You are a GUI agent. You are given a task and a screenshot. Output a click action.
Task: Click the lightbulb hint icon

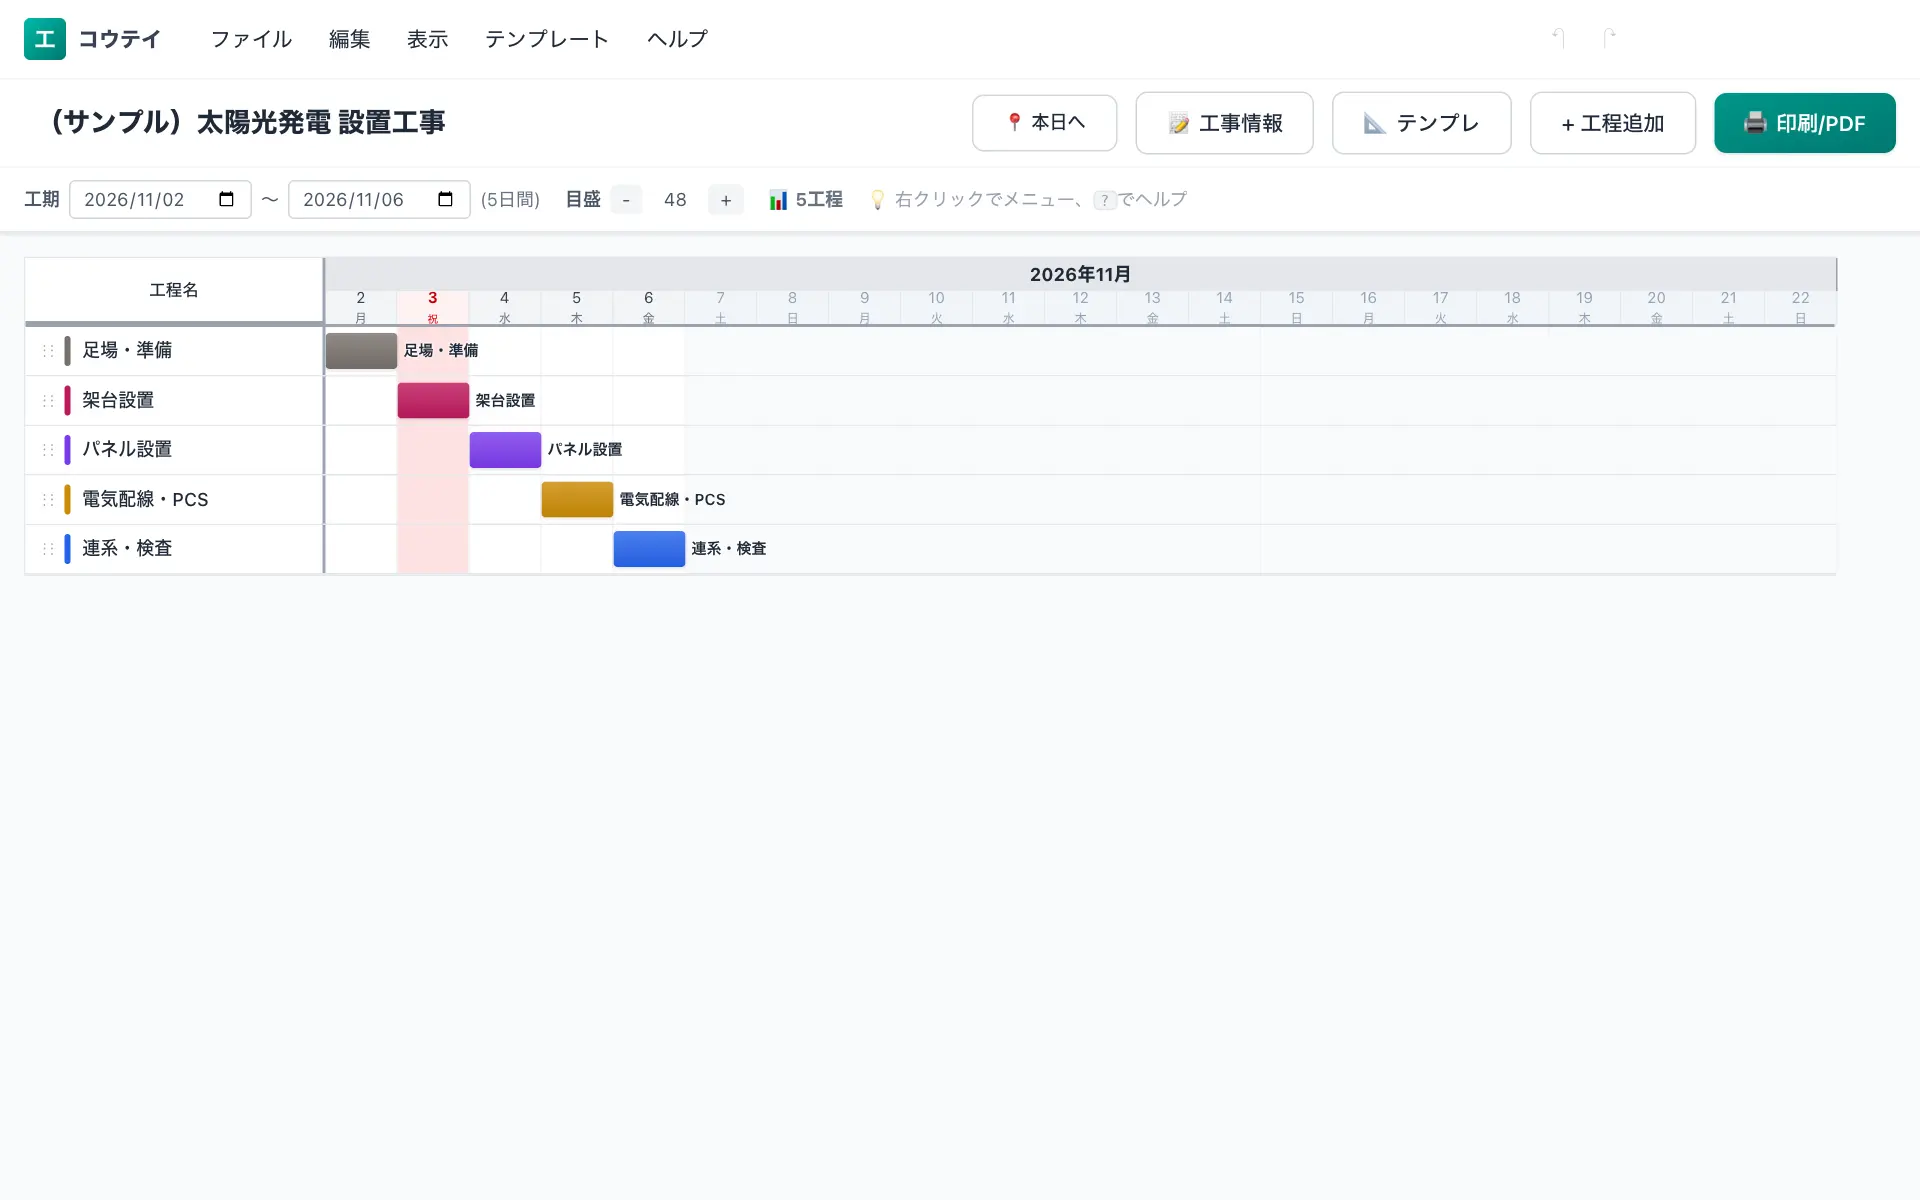point(877,200)
